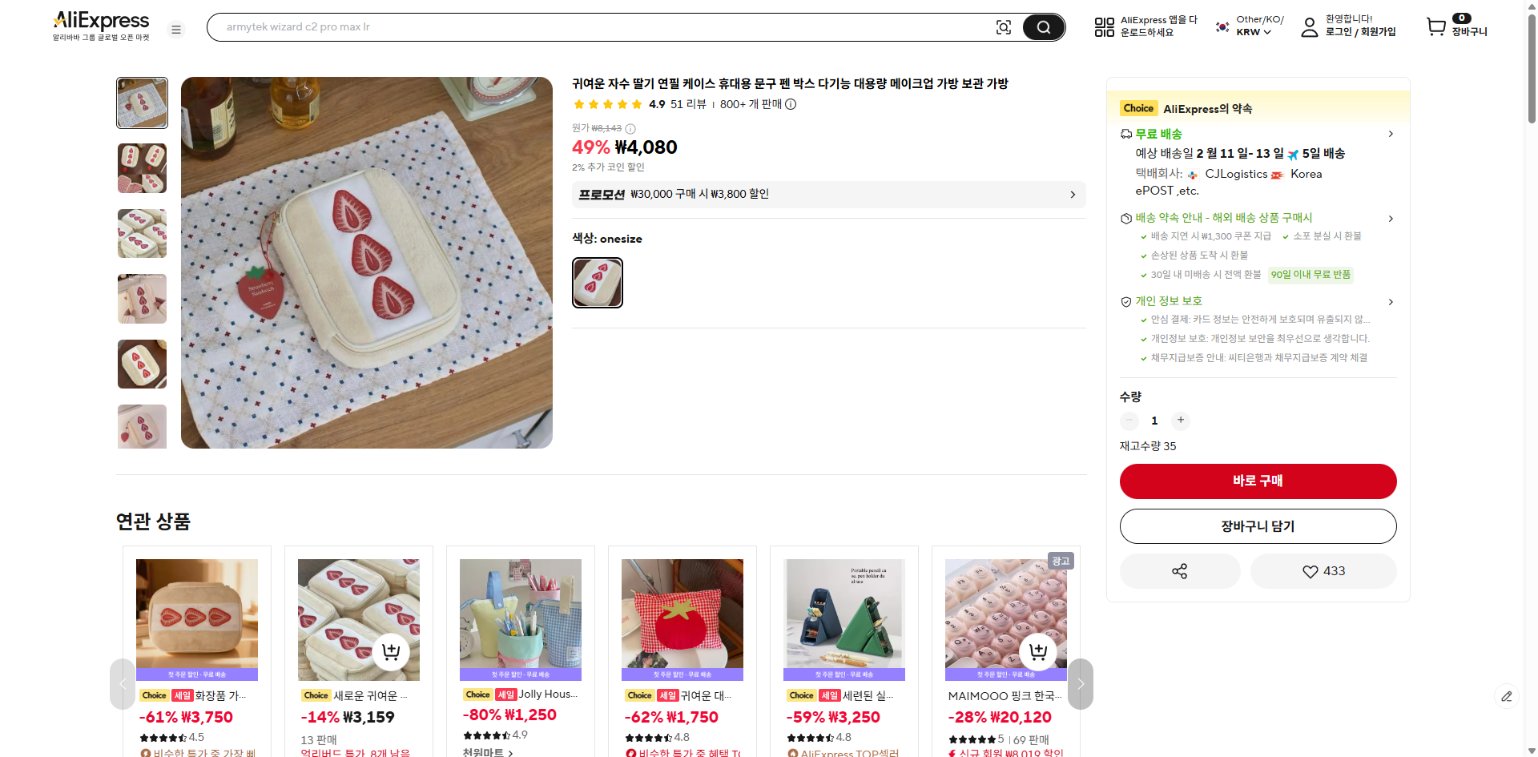Click the 바로 구매 purchase button
This screenshot has height=757, width=1538.
click(x=1257, y=481)
